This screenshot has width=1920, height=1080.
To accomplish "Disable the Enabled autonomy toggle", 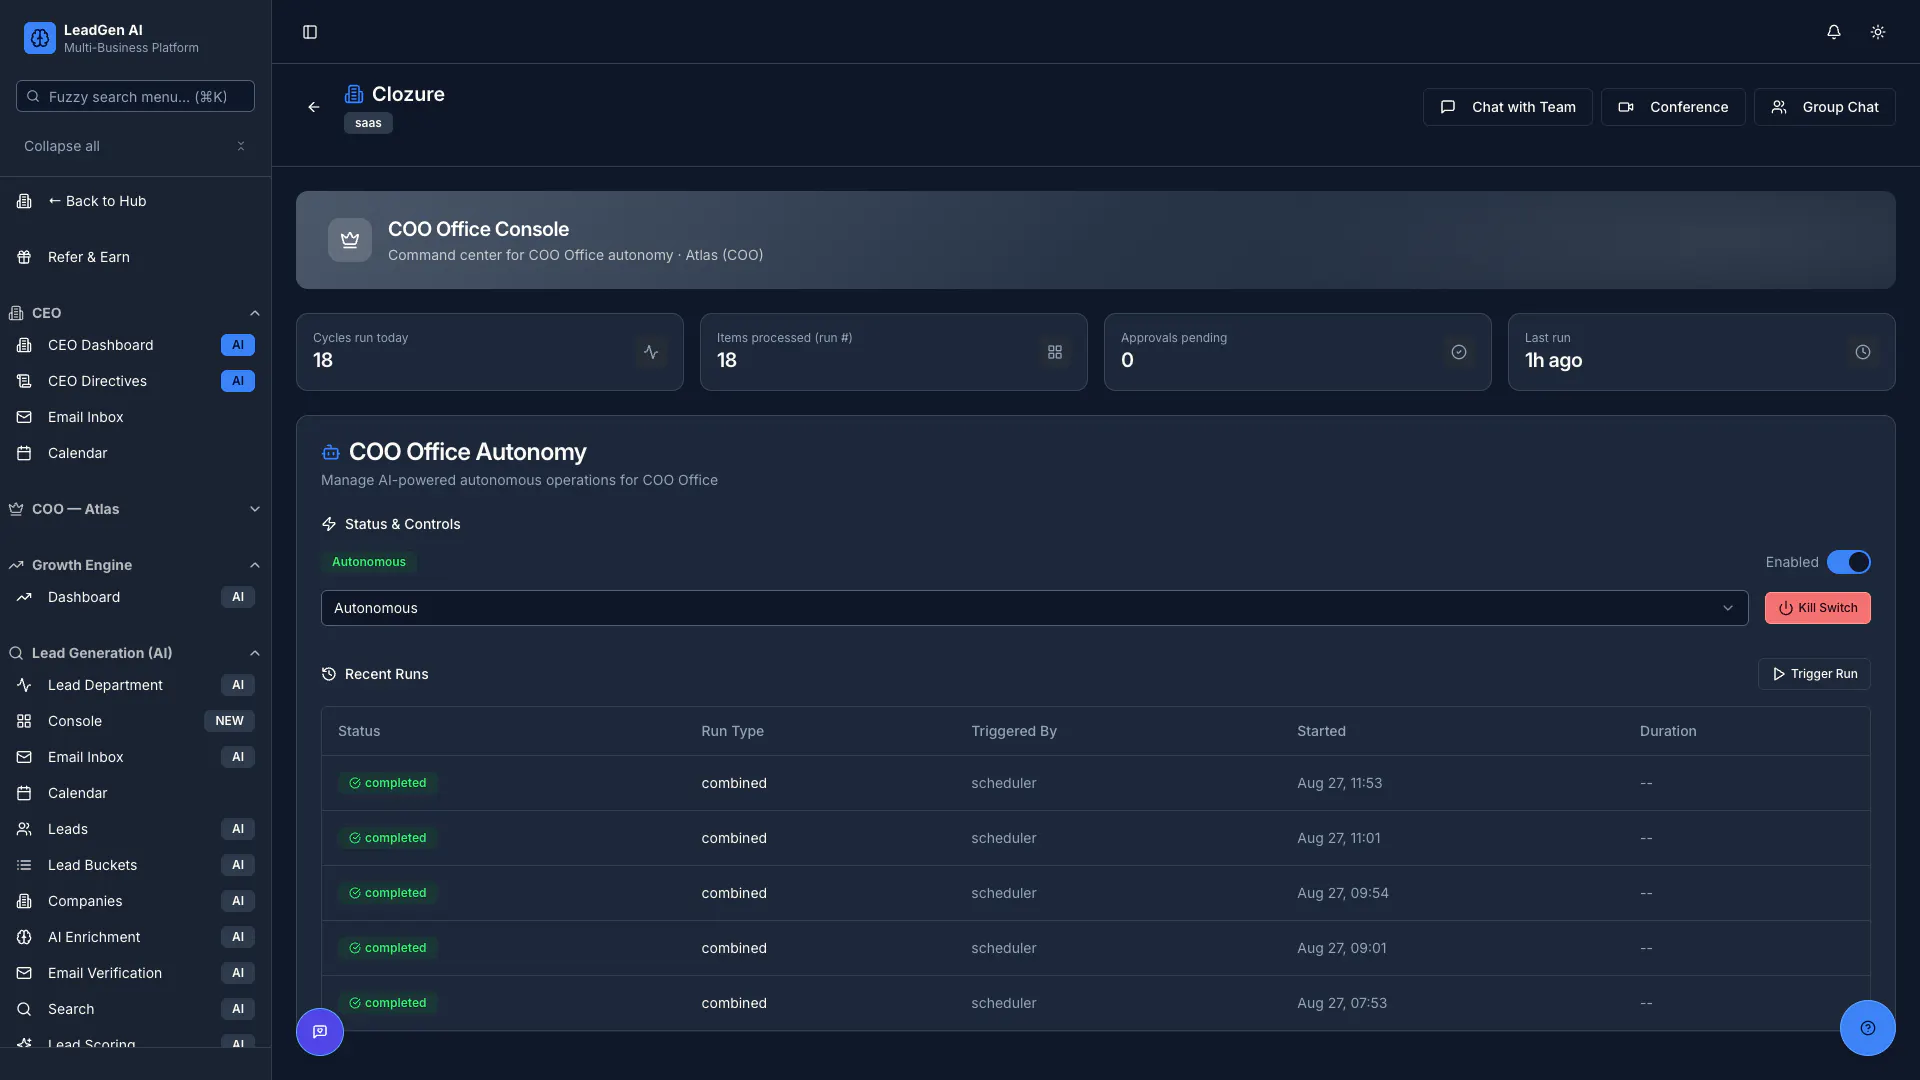I will pyautogui.click(x=1849, y=562).
